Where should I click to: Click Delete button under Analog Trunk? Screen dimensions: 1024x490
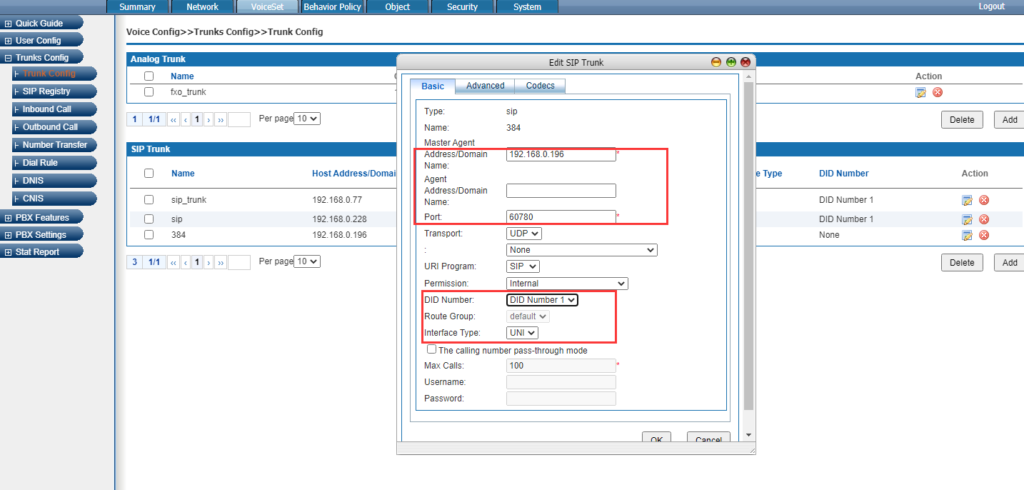point(962,120)
